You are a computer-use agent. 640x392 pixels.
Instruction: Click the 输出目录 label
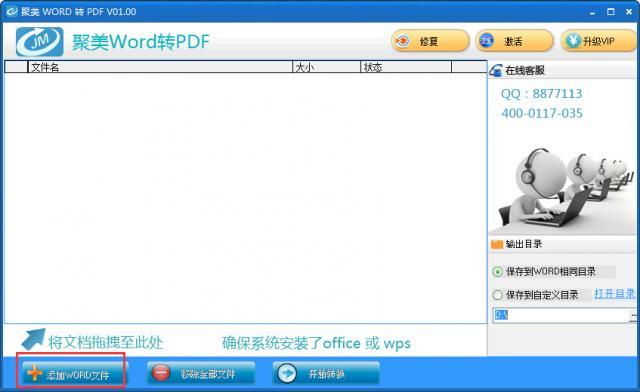524,244
